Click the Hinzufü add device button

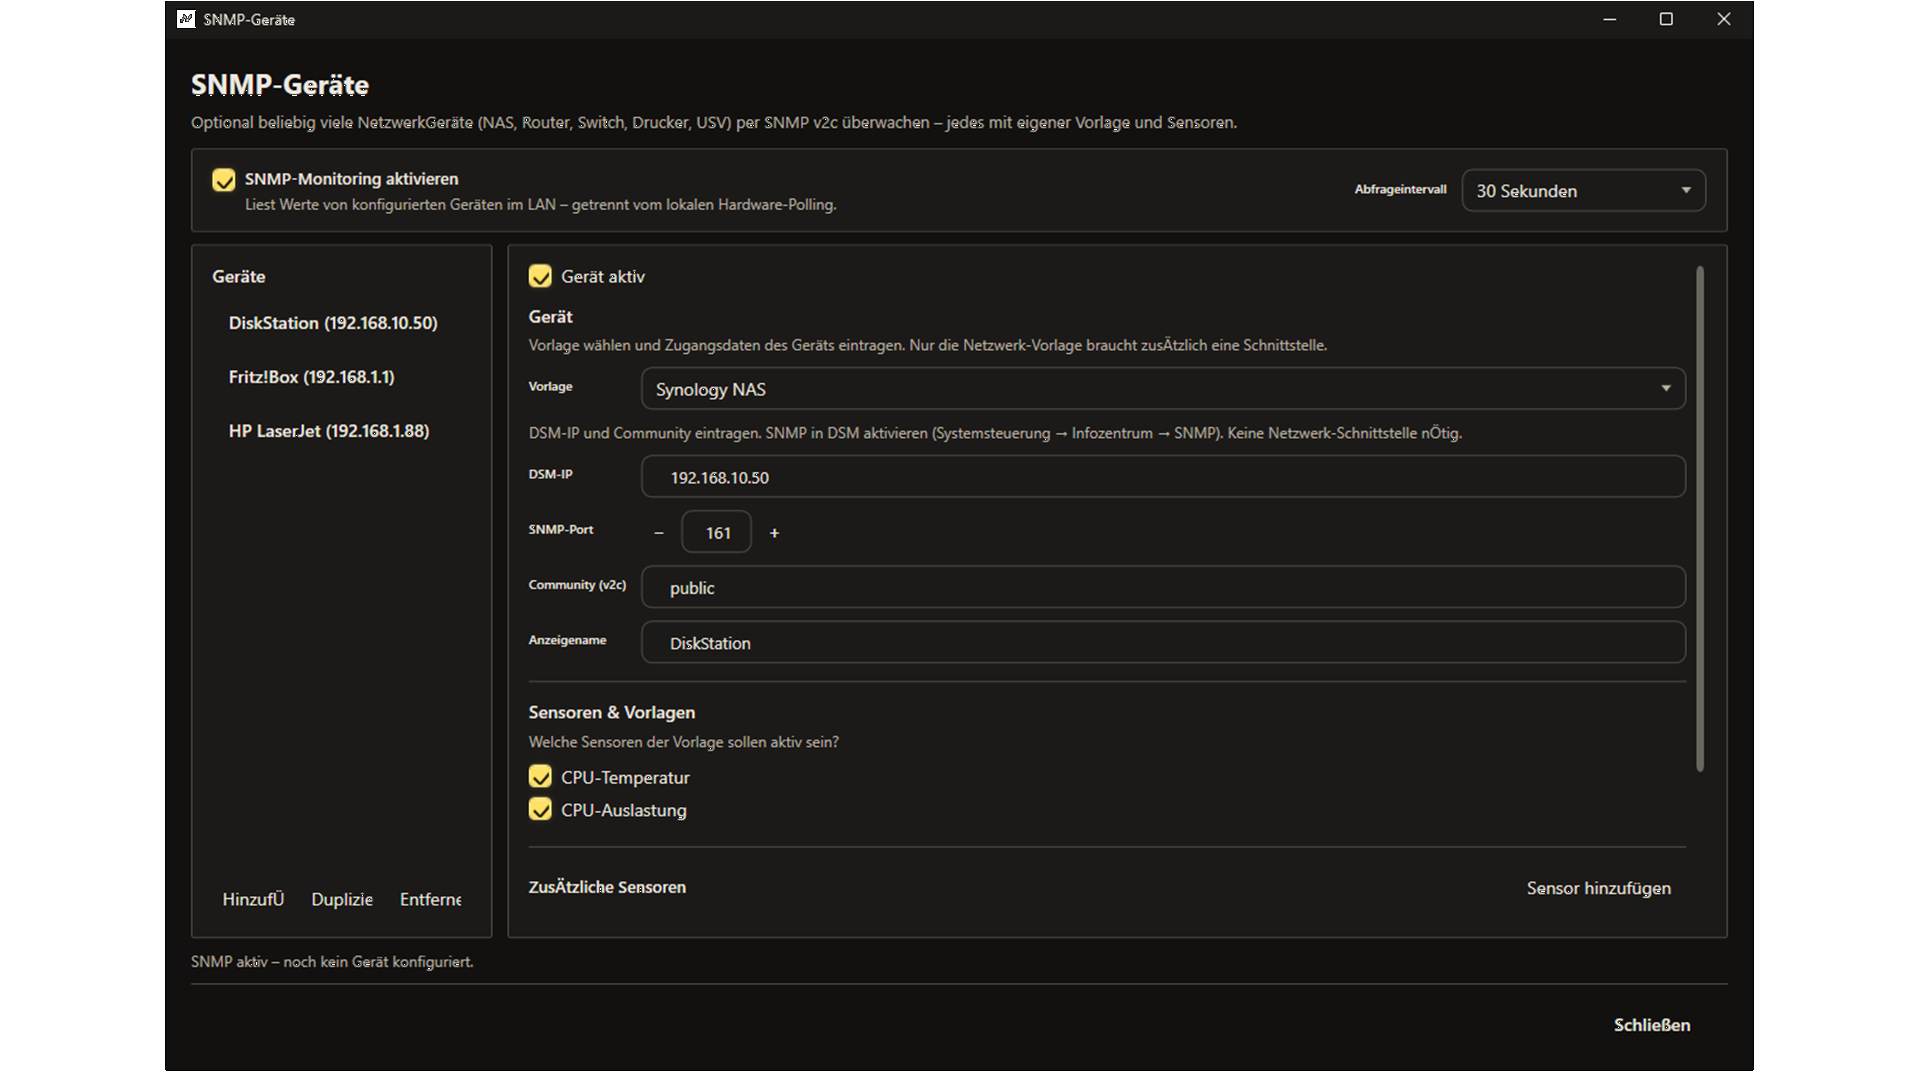click(253, 899)
